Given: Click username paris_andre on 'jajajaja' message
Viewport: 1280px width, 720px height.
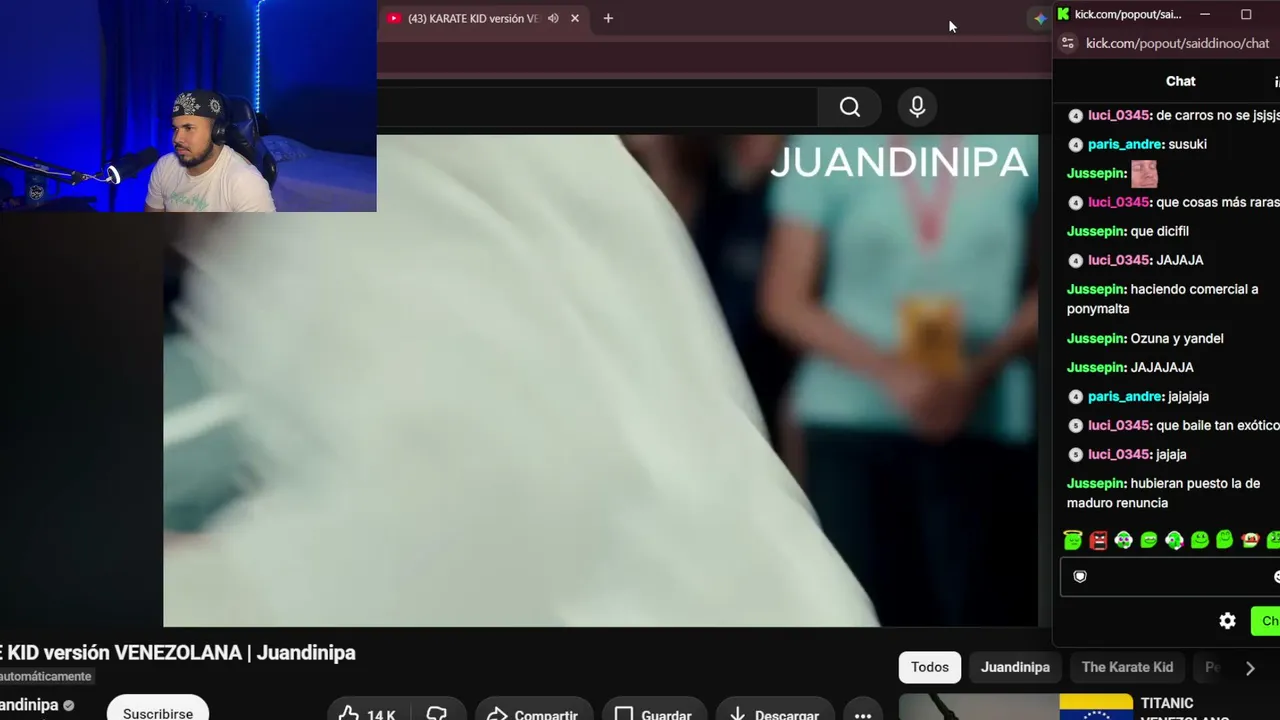Looking at the screenshot, I should [x=1125, y=396].
